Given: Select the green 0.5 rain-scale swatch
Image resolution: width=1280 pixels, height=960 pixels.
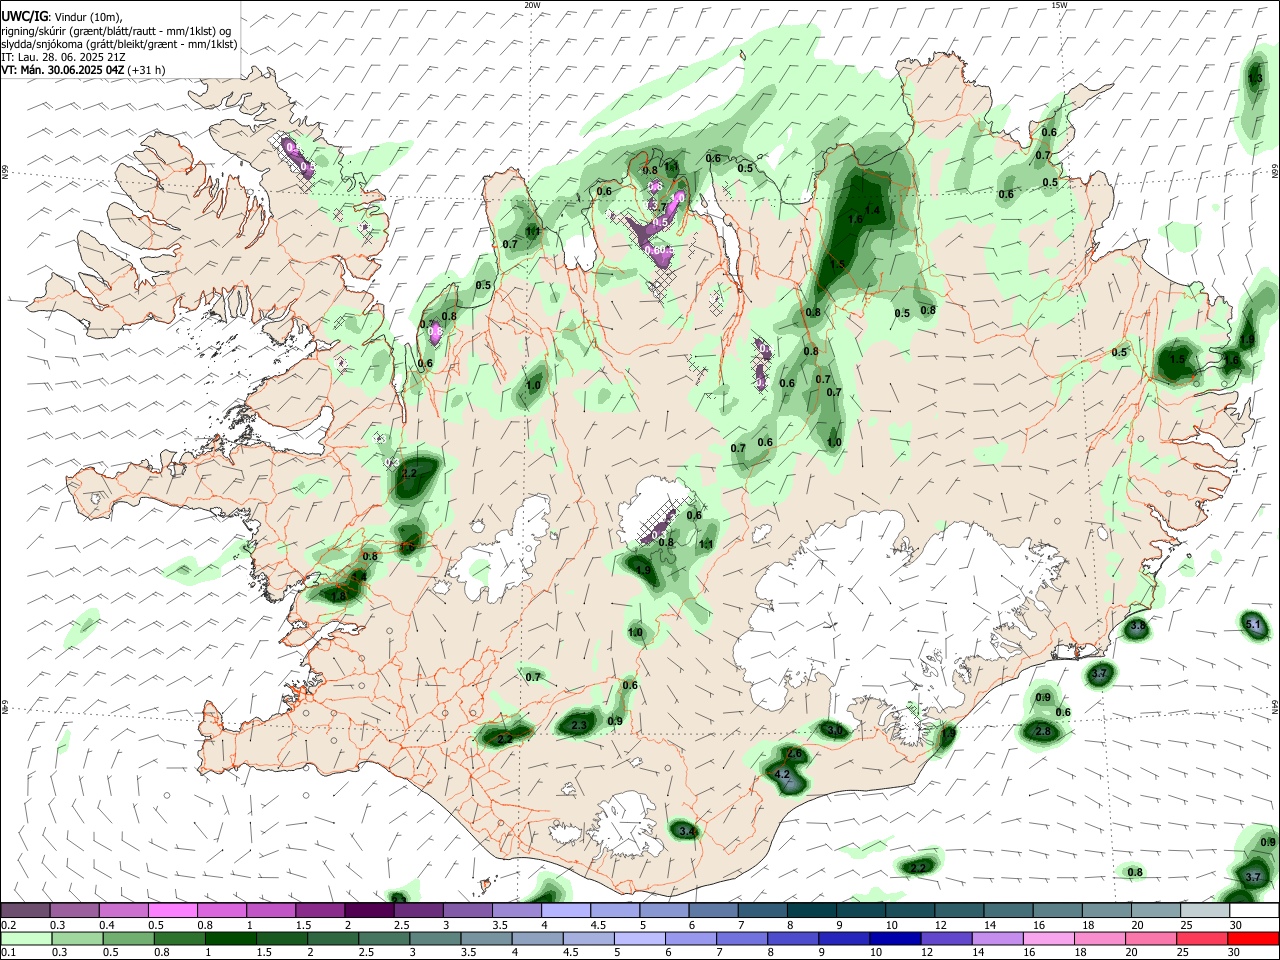Looking at the screenshot, I should pyautogui.click(x=128, y=938).
